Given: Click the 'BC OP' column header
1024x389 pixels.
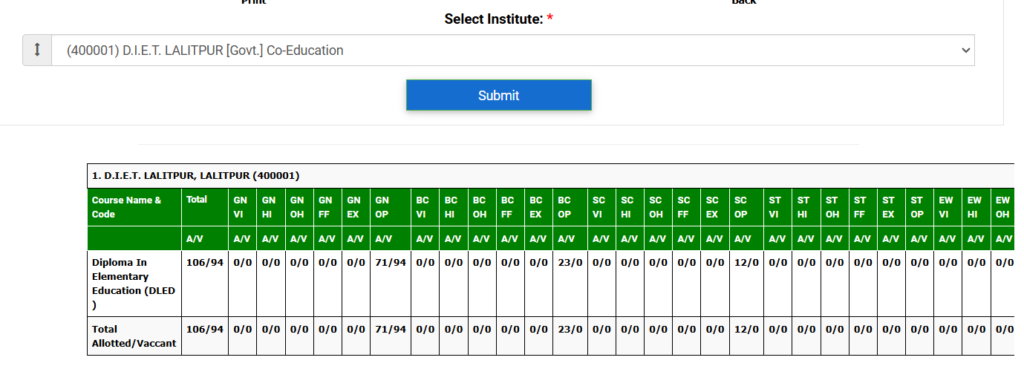Looking at the screenshot, I should (x=570, y=207).
